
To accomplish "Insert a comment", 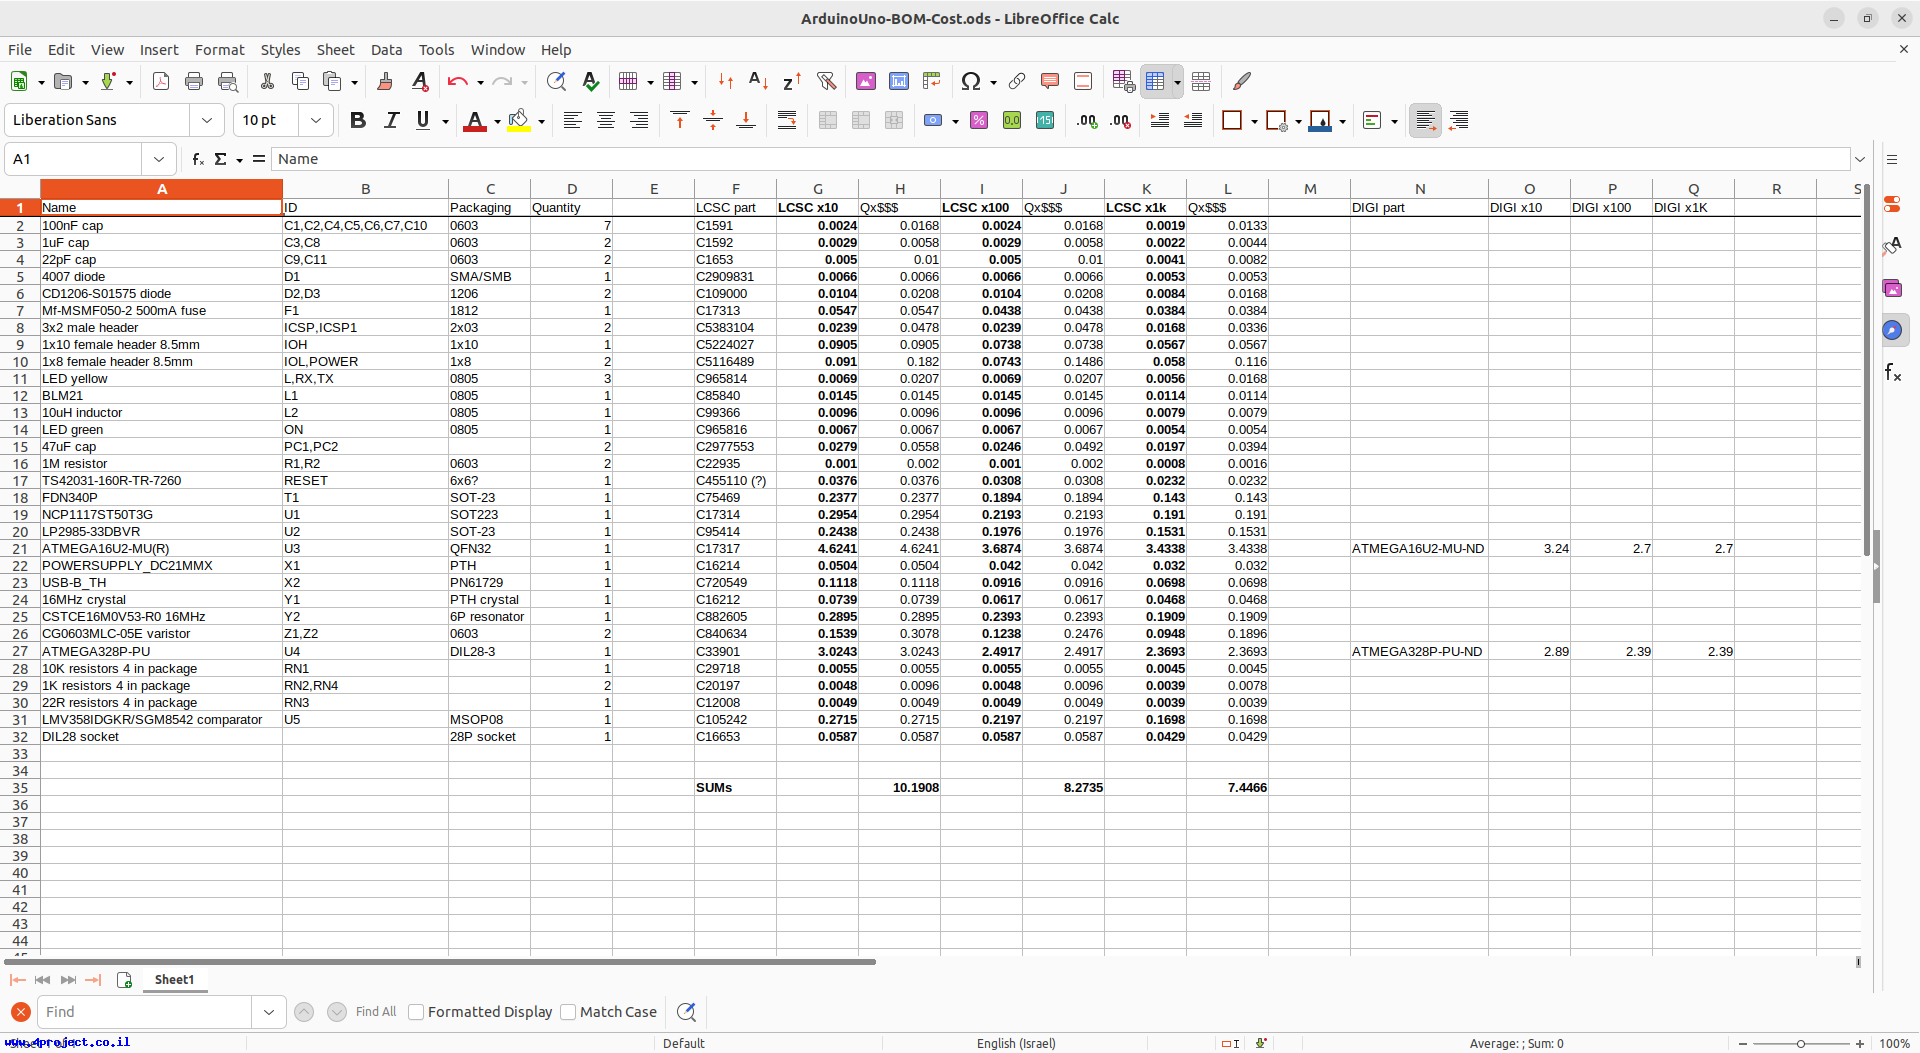I will pyautogui.click(x=1050, y=82).
